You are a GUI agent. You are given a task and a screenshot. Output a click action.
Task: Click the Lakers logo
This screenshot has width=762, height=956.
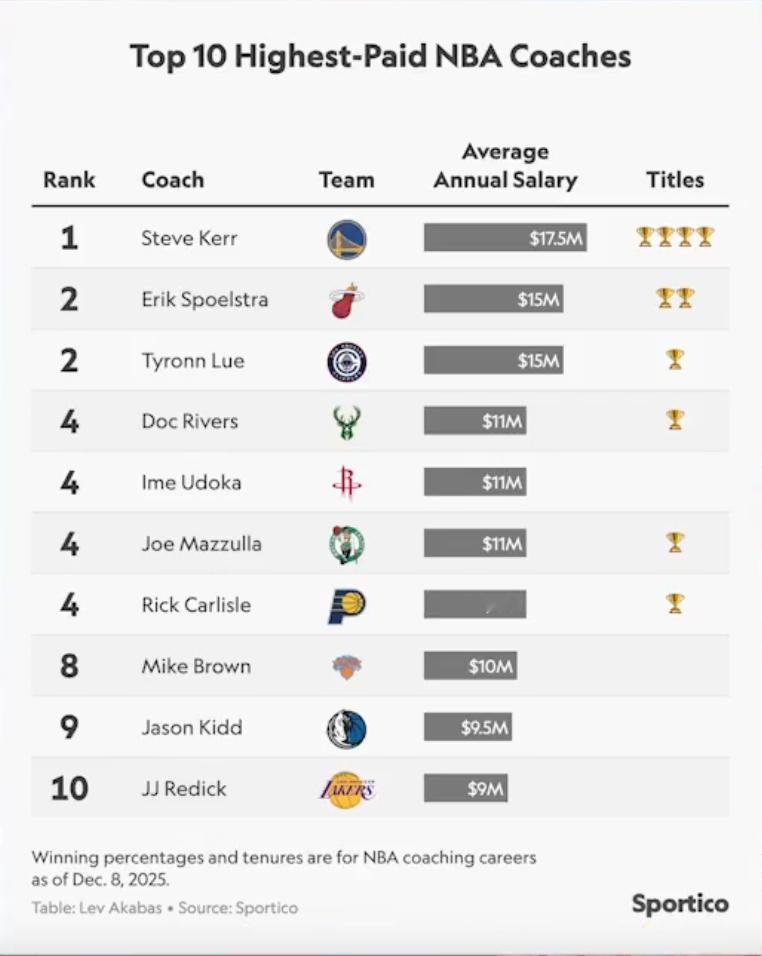pyautogui.click(x=346, y=789)
